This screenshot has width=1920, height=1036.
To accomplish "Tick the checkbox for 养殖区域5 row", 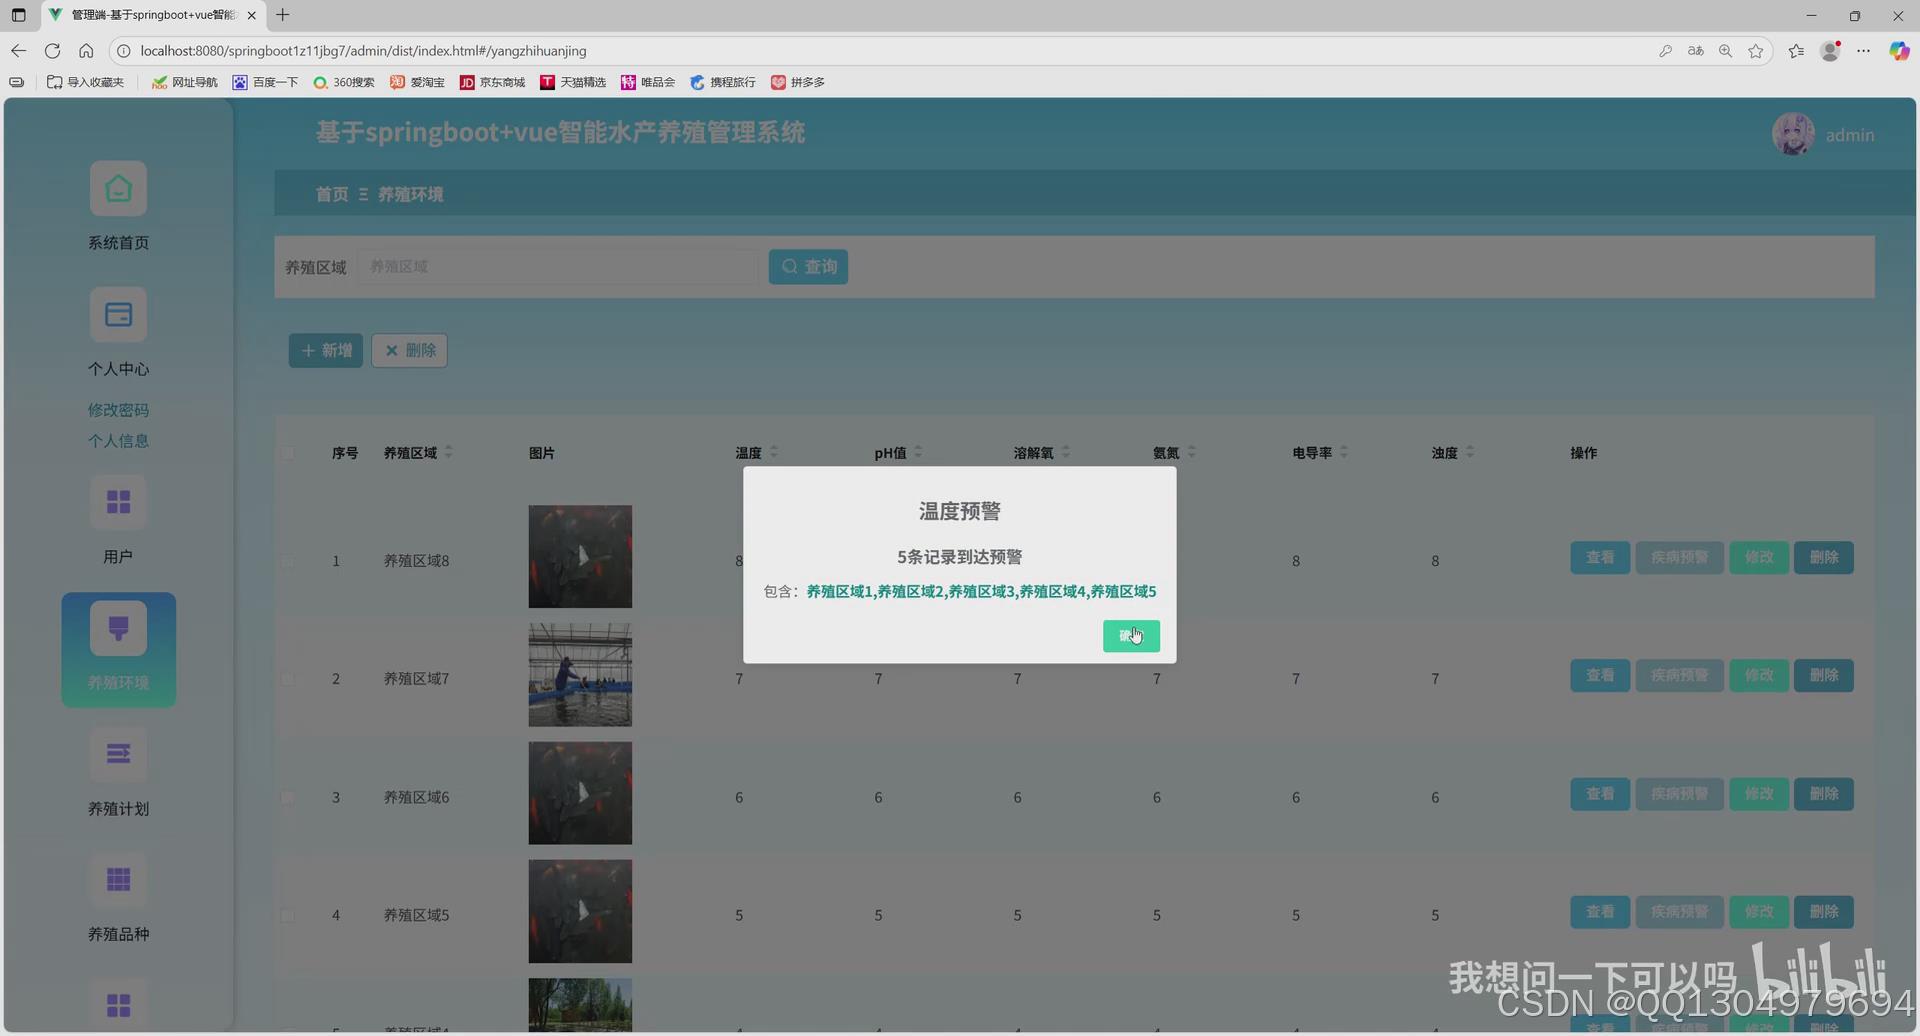I will 288,915.
